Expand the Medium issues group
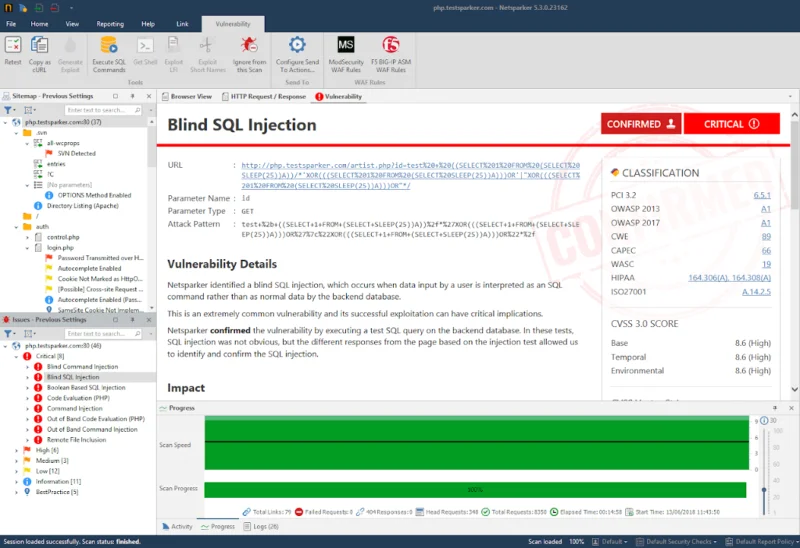Screen dimensions: 800x548 (x=16, y=460)
